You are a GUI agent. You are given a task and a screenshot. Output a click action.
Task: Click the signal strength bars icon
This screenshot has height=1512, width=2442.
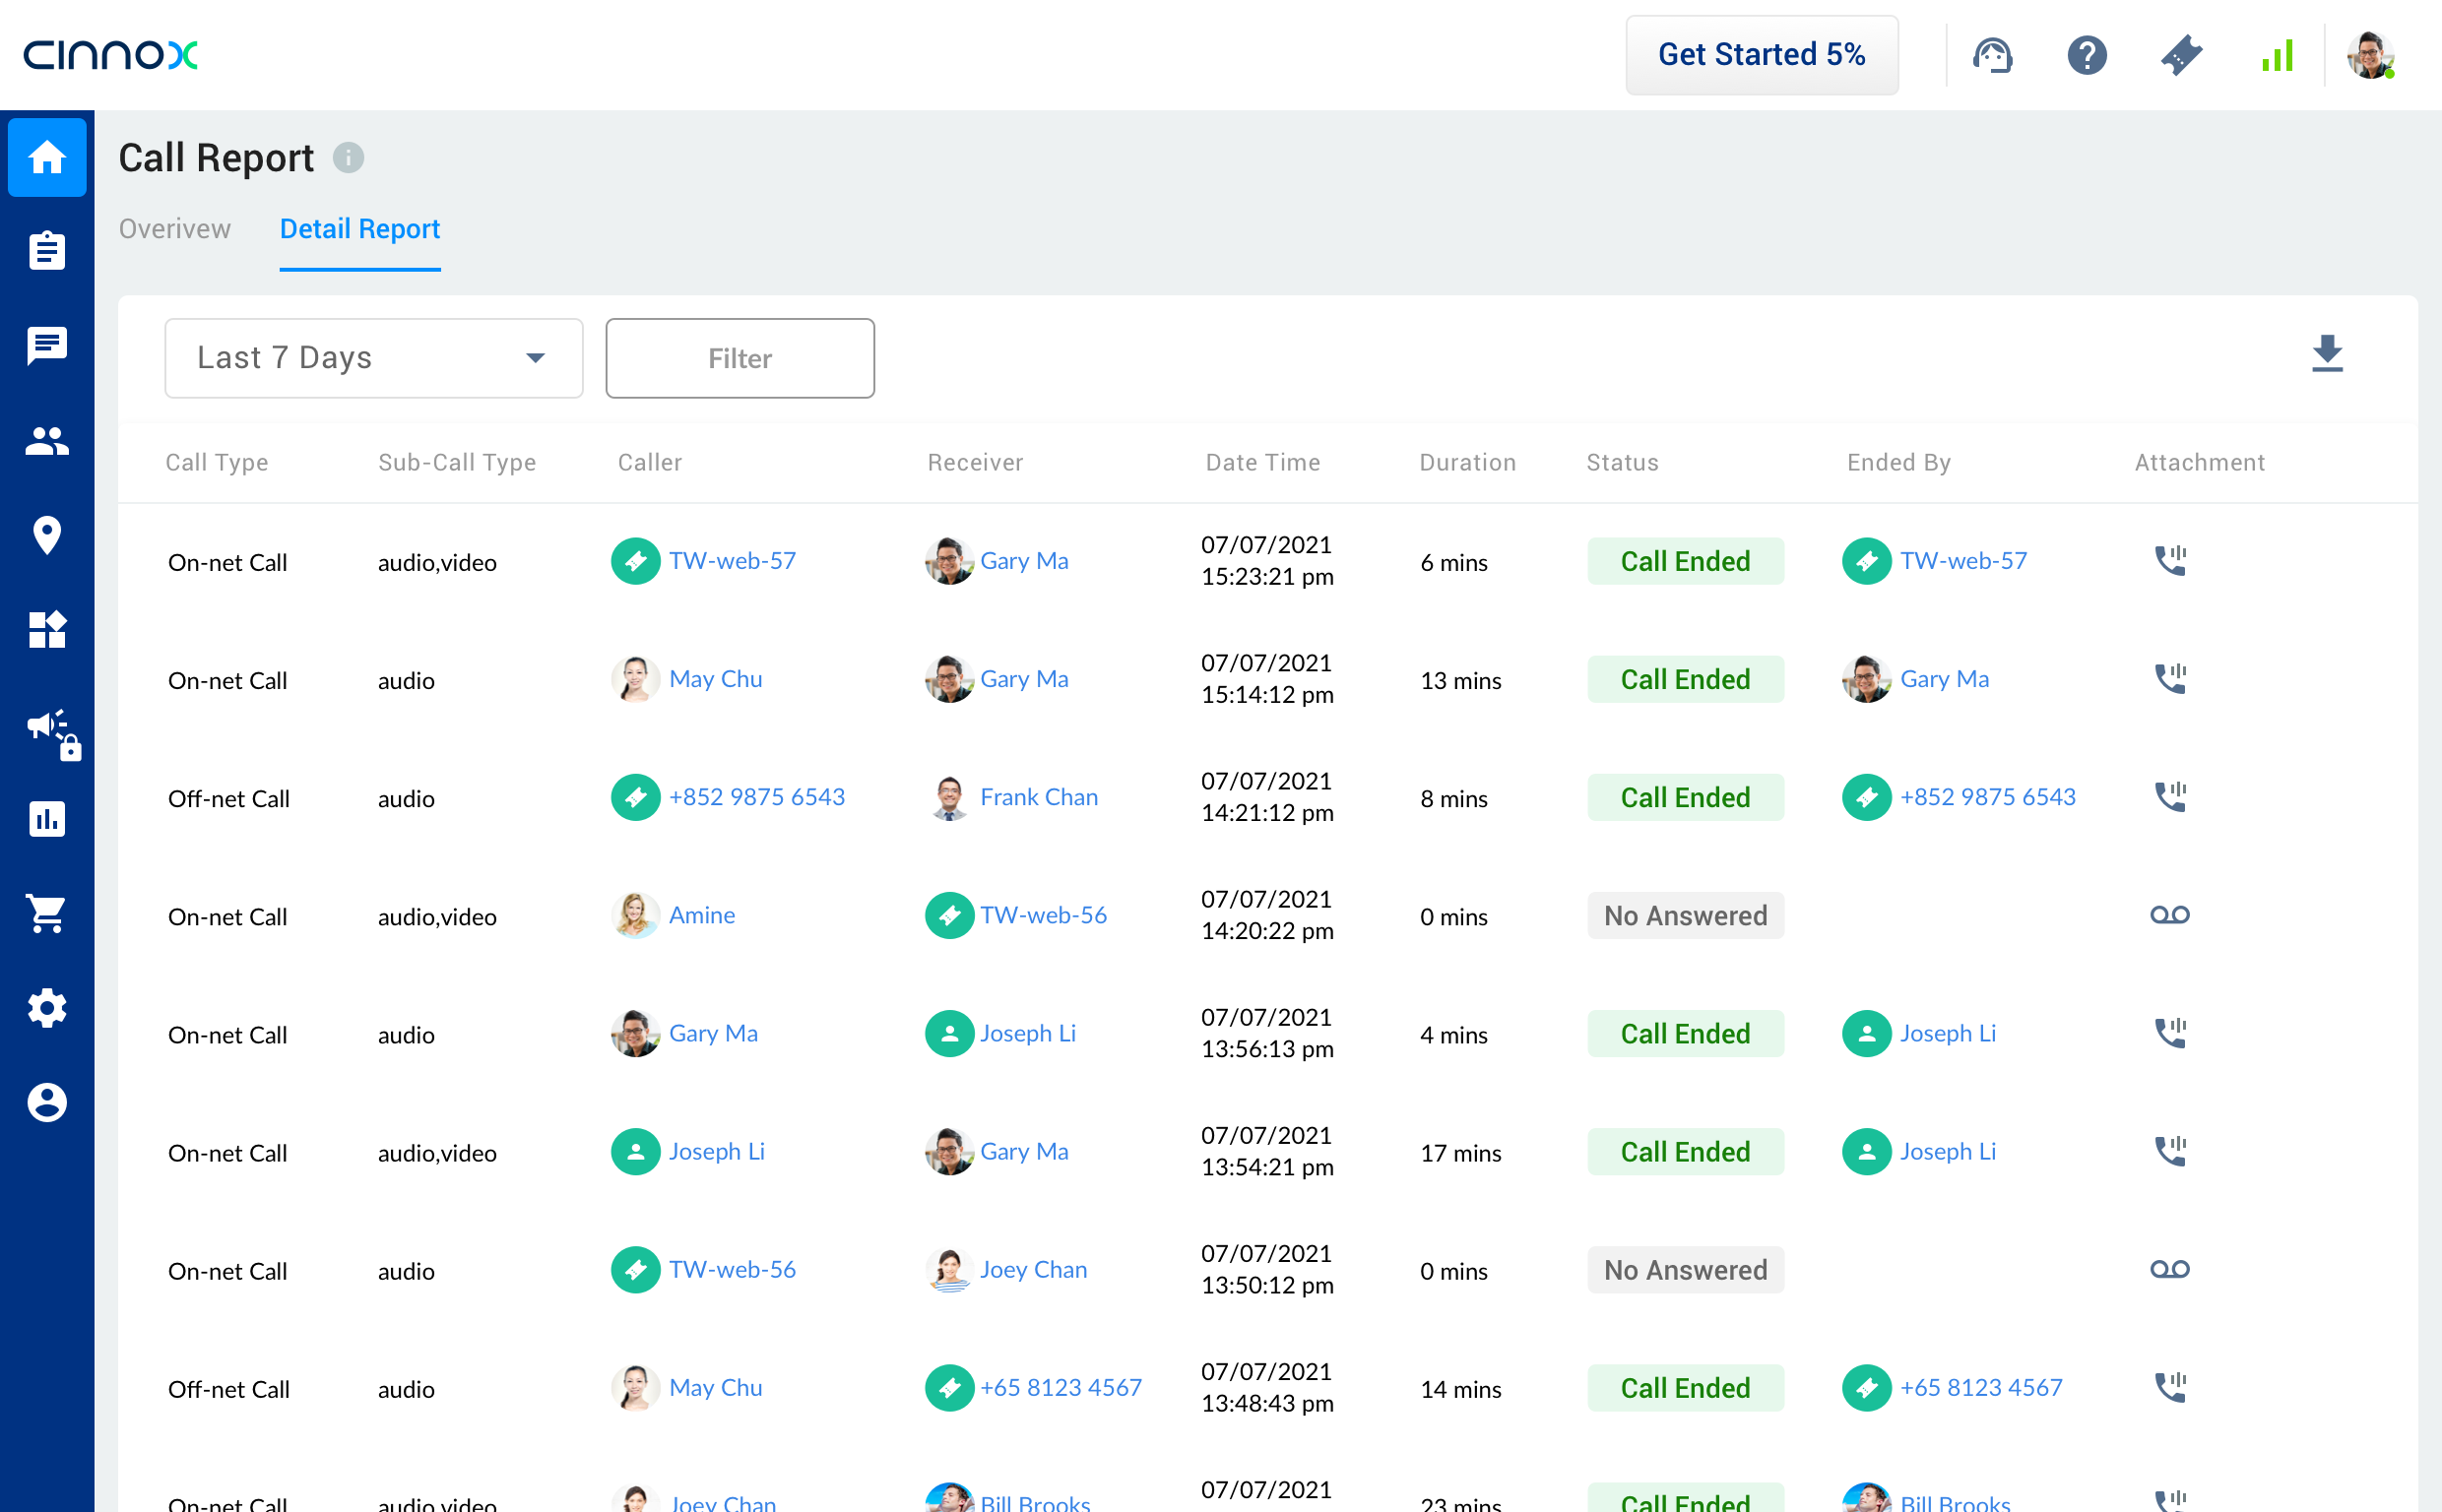coord(2277,55)
